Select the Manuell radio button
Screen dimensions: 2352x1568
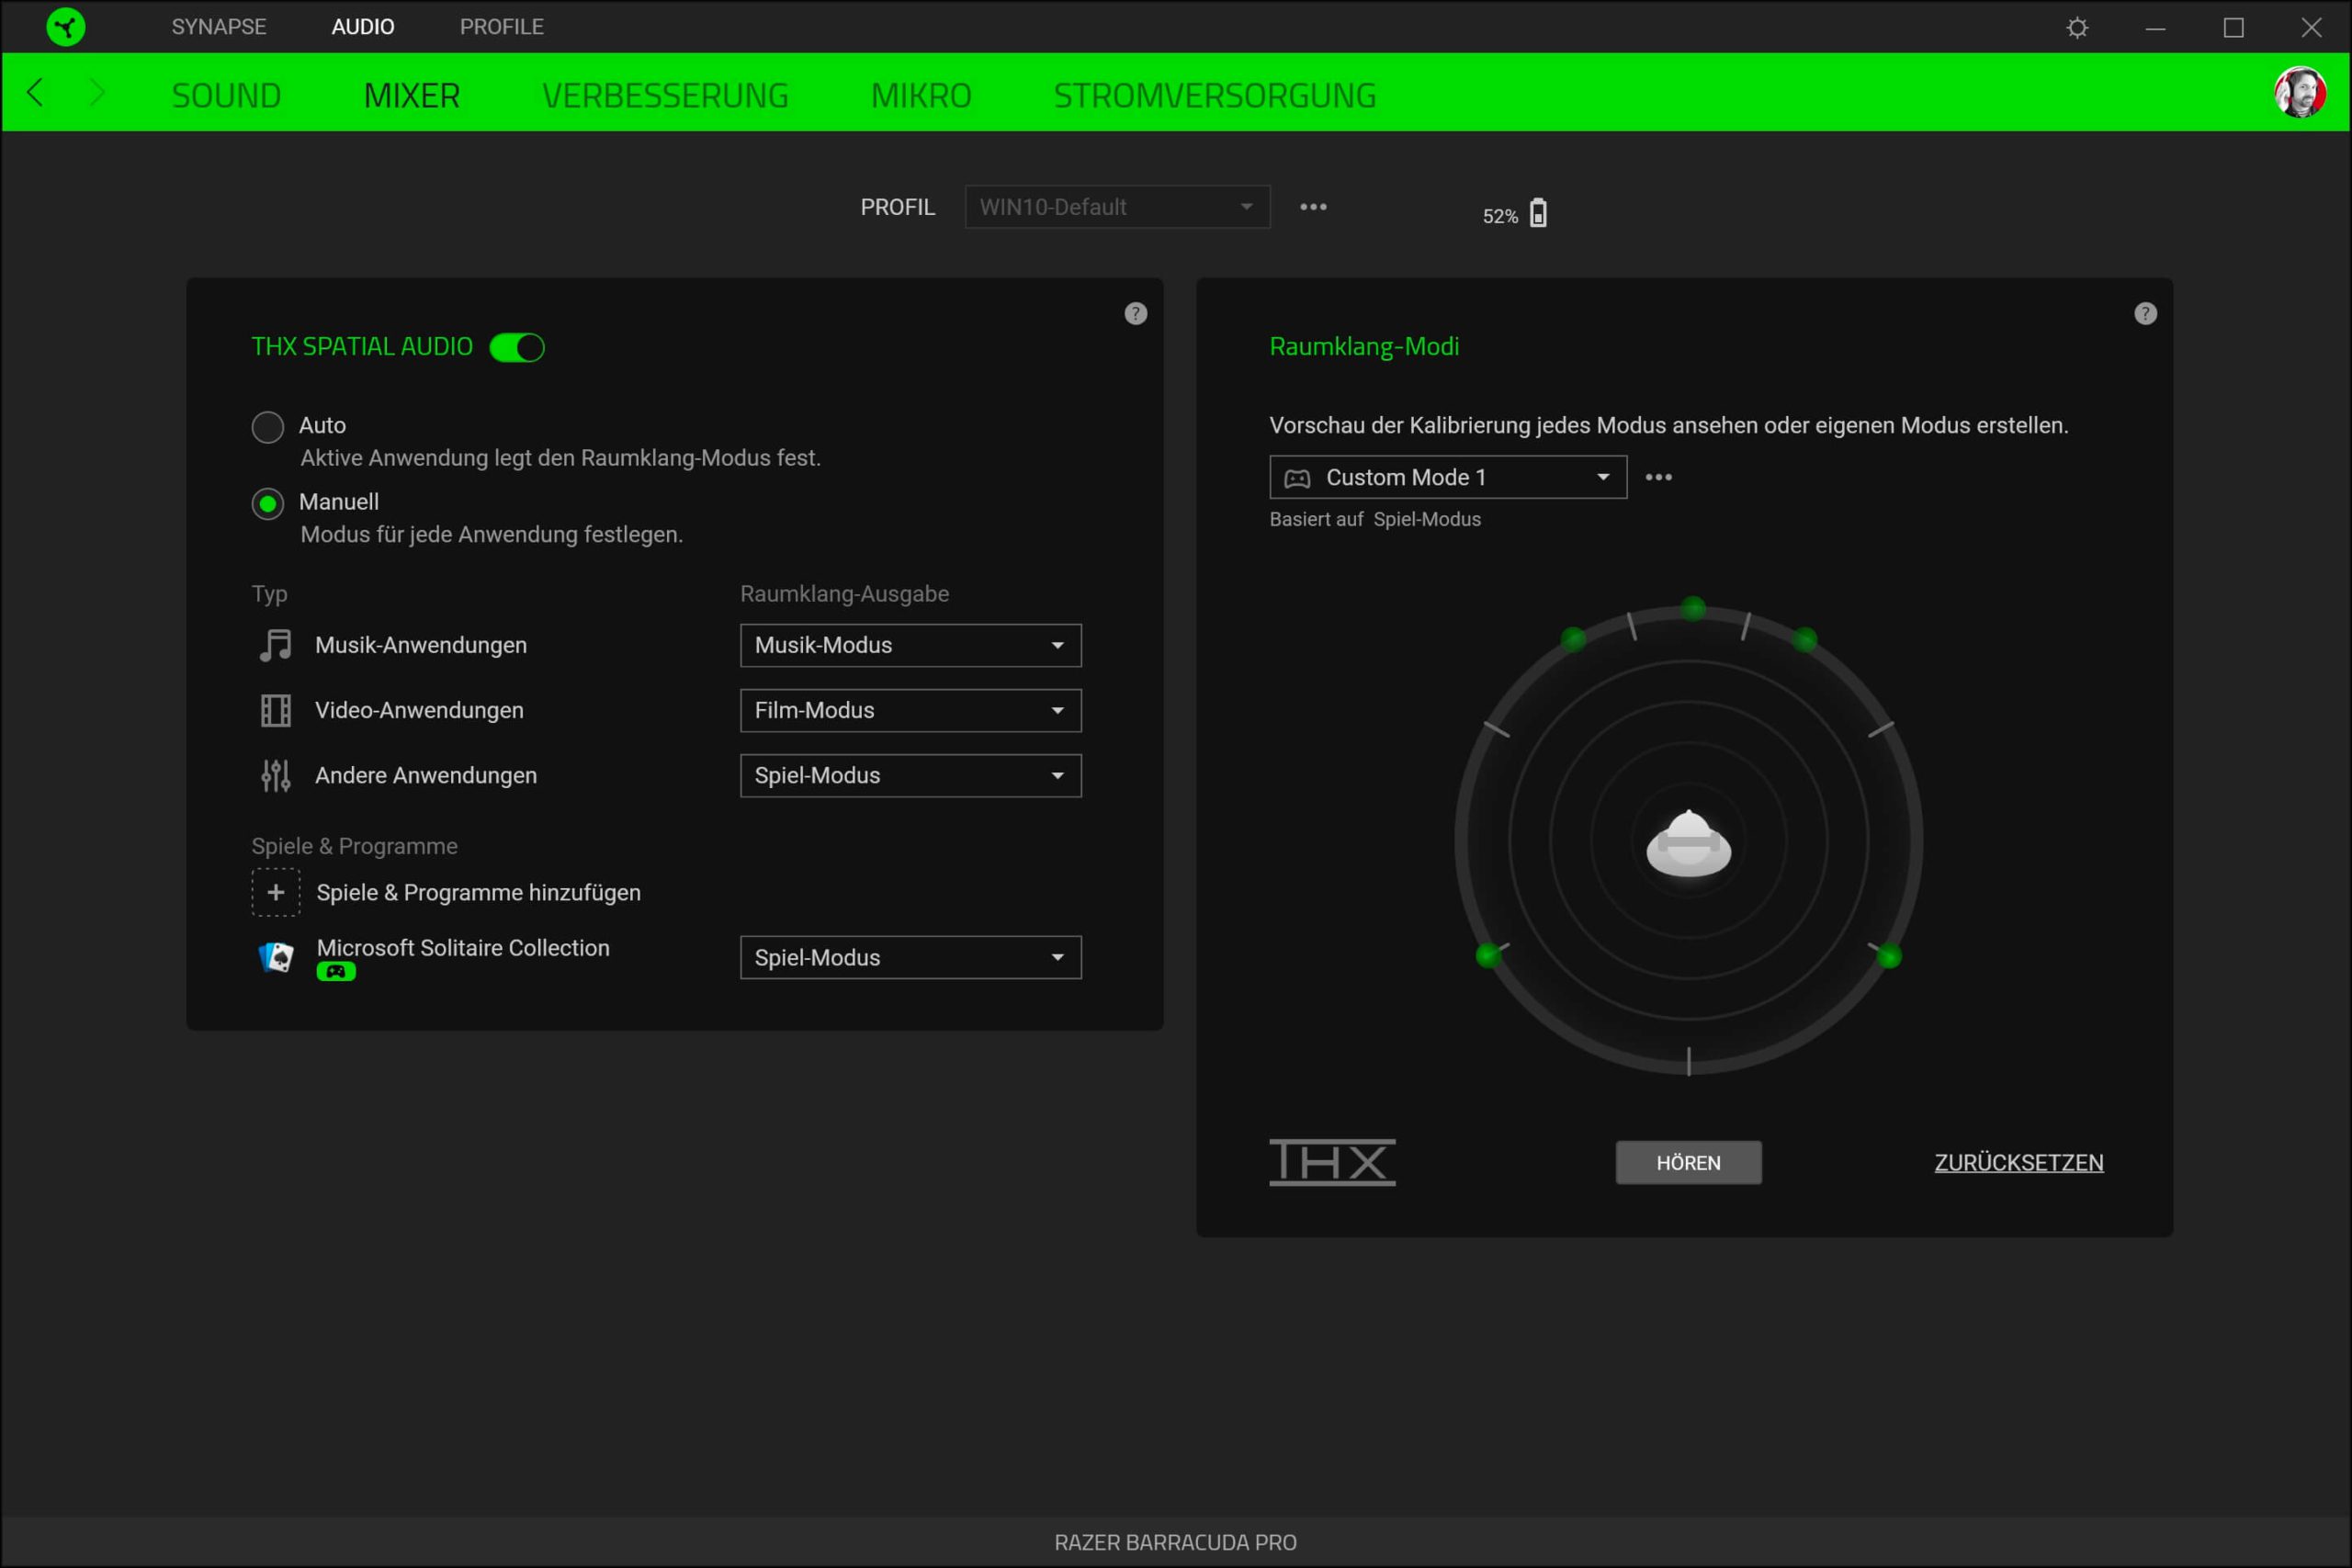(267, 504)
